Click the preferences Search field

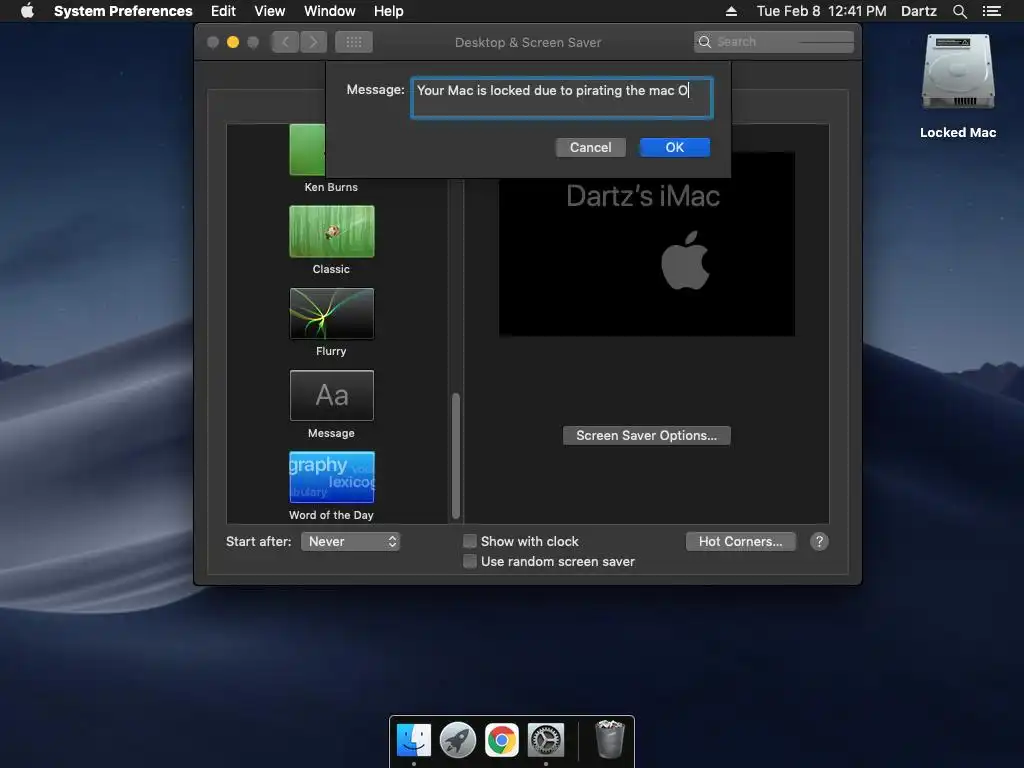[774, 42]
